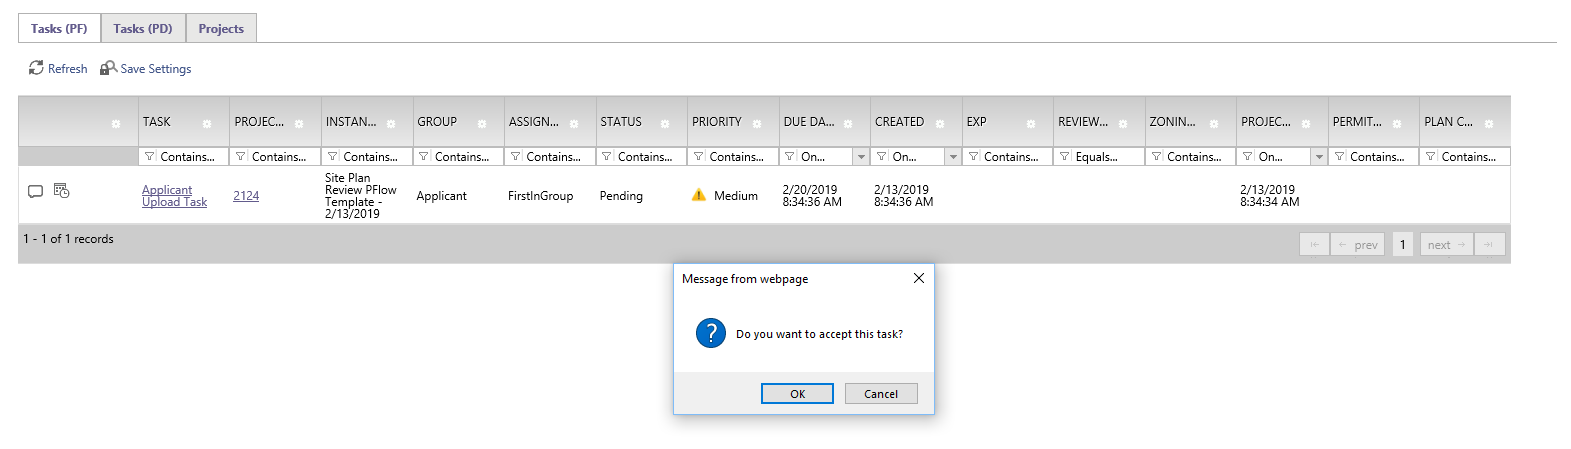Open PRIORITY column settings gear
Viewport: 1571px width, 449px height.
click(757, 124)
